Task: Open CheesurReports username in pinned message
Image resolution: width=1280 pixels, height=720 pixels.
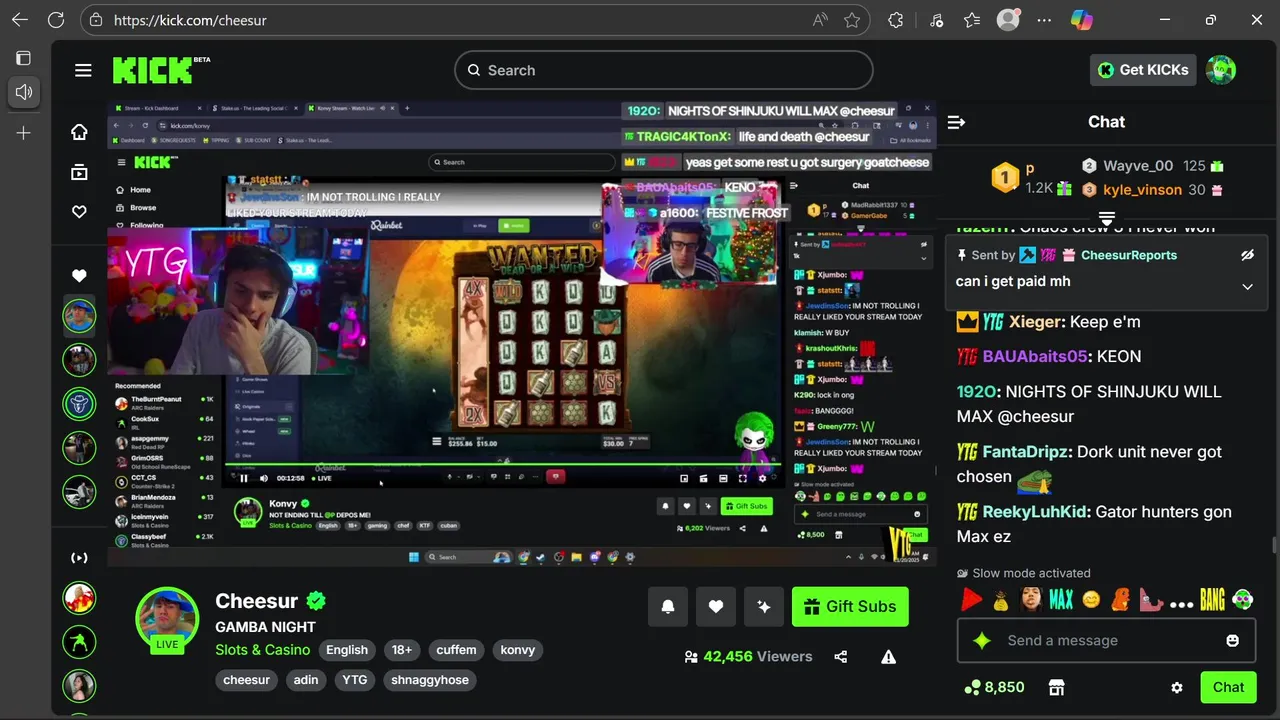Action: tap(1129, 255)
